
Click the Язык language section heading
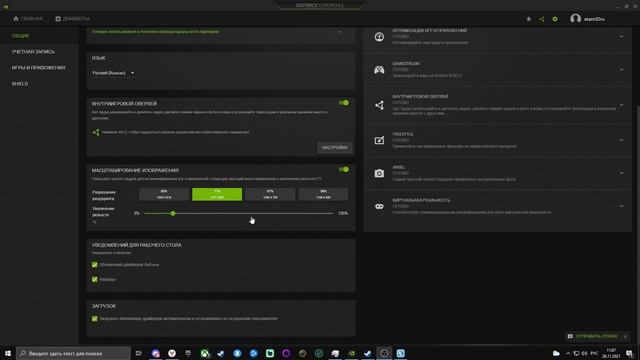tap(98, 58)
